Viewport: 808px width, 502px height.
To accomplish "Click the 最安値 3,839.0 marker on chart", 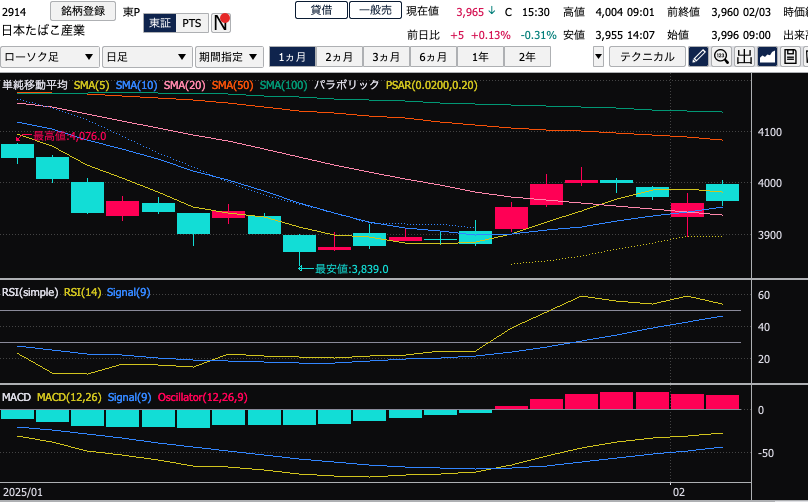I will [346, 268].
